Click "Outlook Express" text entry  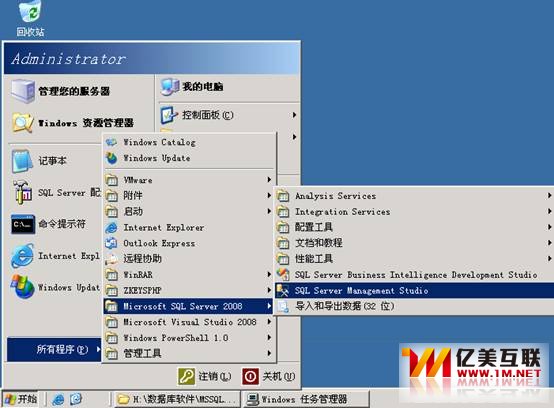pos(159,243)
